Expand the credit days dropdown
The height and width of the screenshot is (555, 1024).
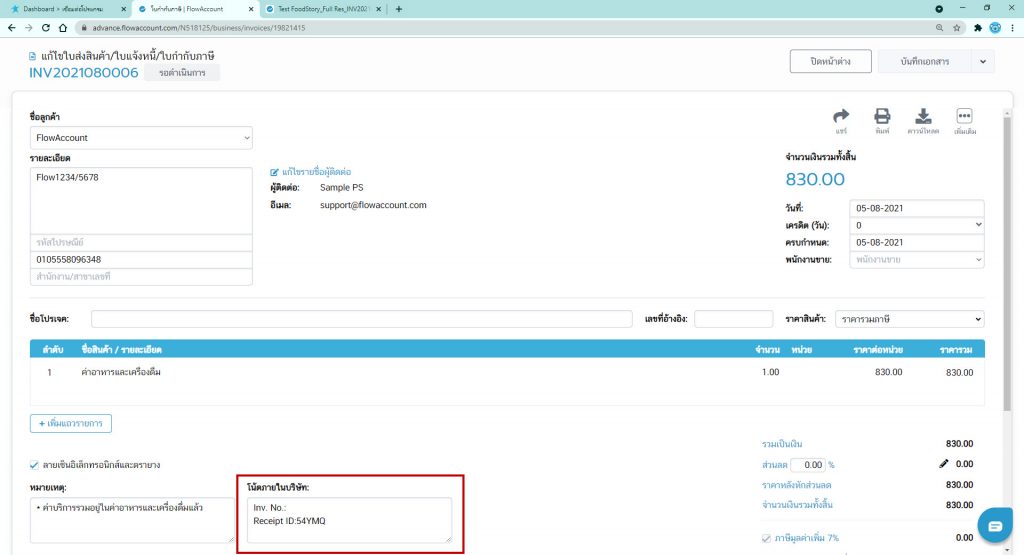(916, 225)
